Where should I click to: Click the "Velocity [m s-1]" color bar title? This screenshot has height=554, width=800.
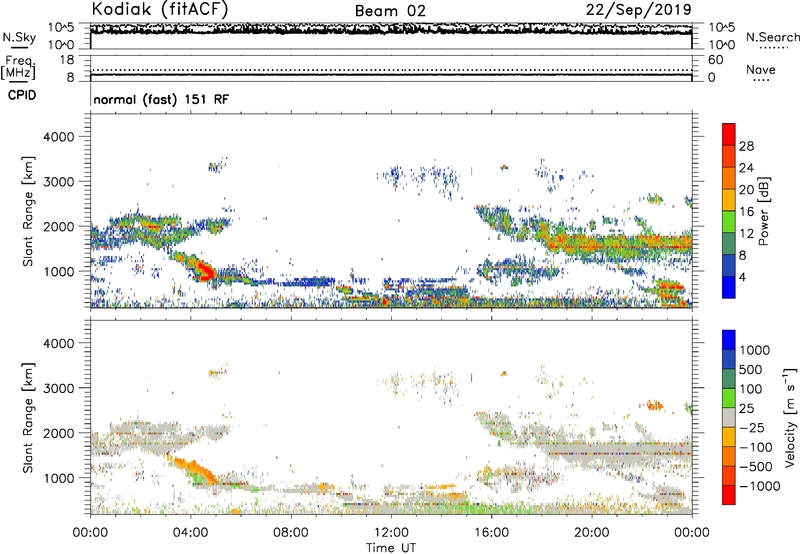pyautogui.click(x=790, y=417)
